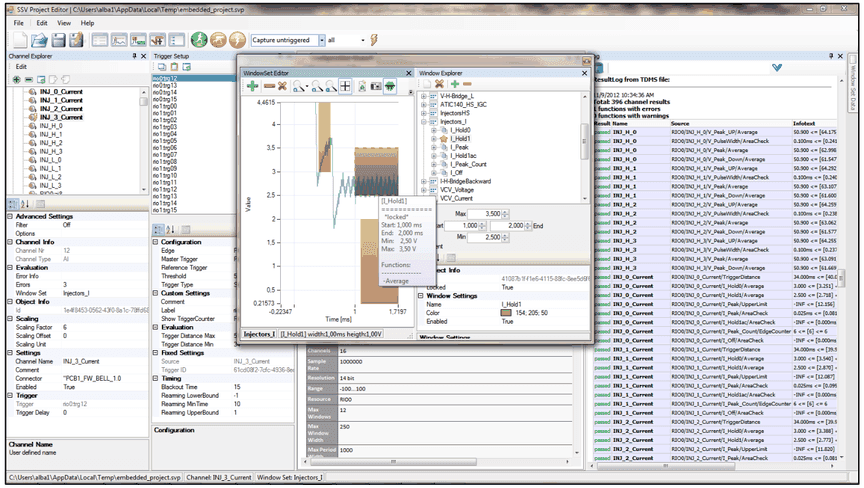The height and width of the screenshot is (488, 864).
Task: Click the orange minus in the Window Explorer toolbar
Action: [x=467, y=84]
